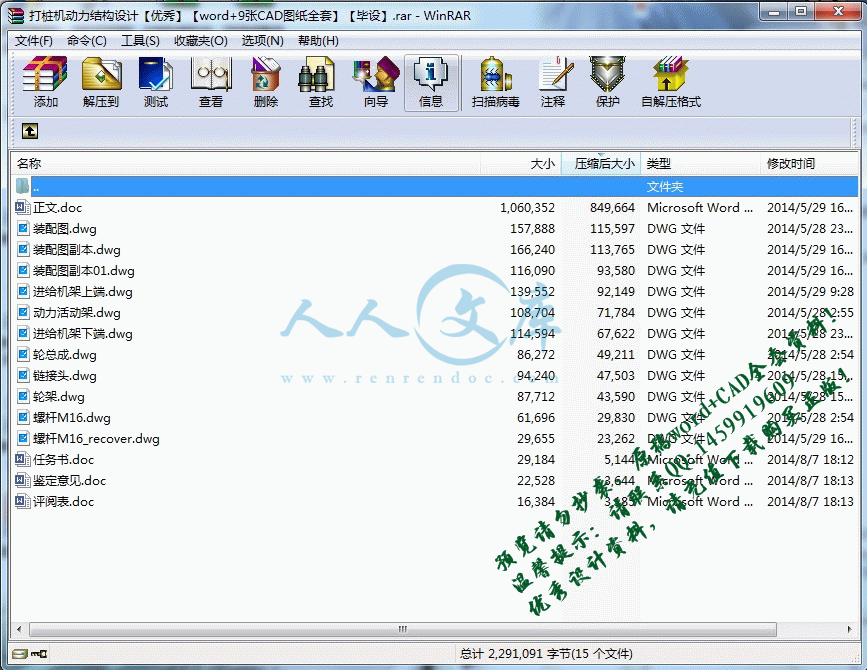
Task: Sort by Modified (修改时间) column header
Action: pyautogui.click(x=809, y=164)
